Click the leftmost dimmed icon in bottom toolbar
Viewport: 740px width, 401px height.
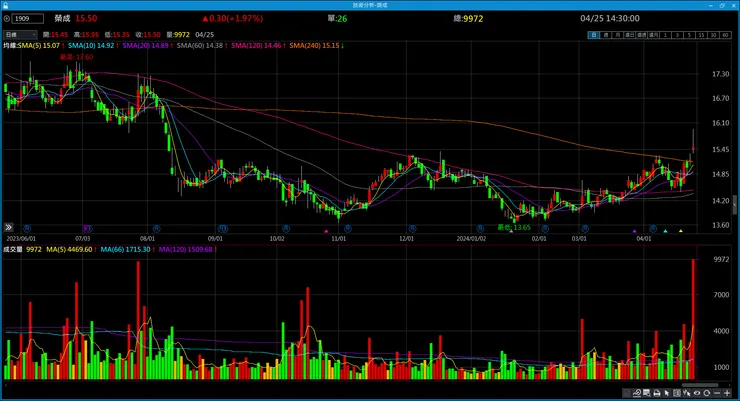(627, 393)
